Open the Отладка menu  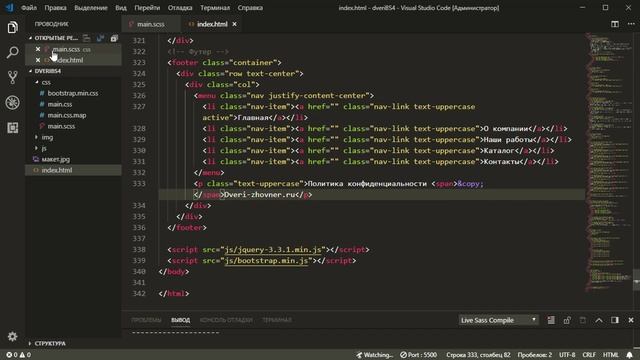[x=180, y=8]
